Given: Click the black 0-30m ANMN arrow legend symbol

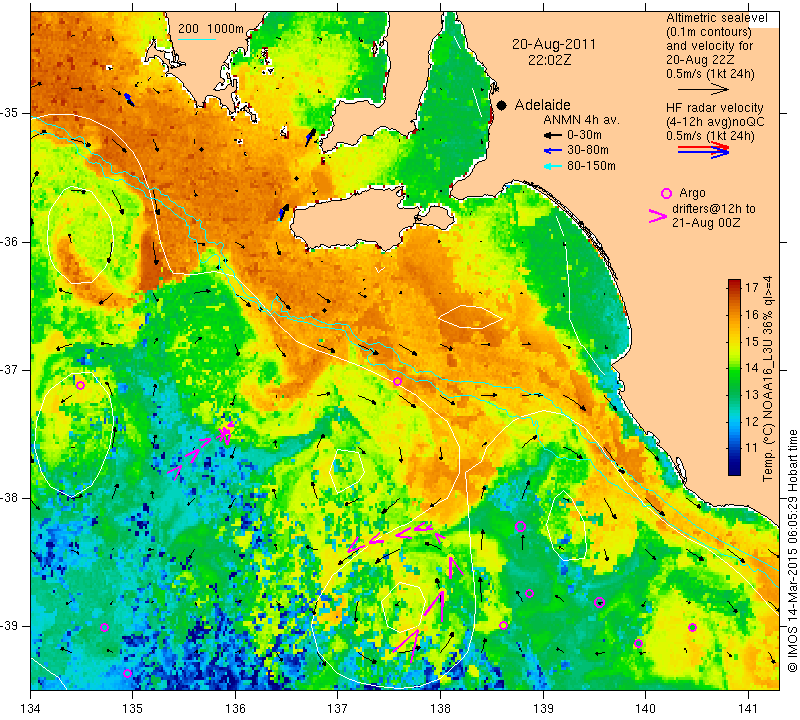Looking at the screenshot, I should (x=553, y=135).
